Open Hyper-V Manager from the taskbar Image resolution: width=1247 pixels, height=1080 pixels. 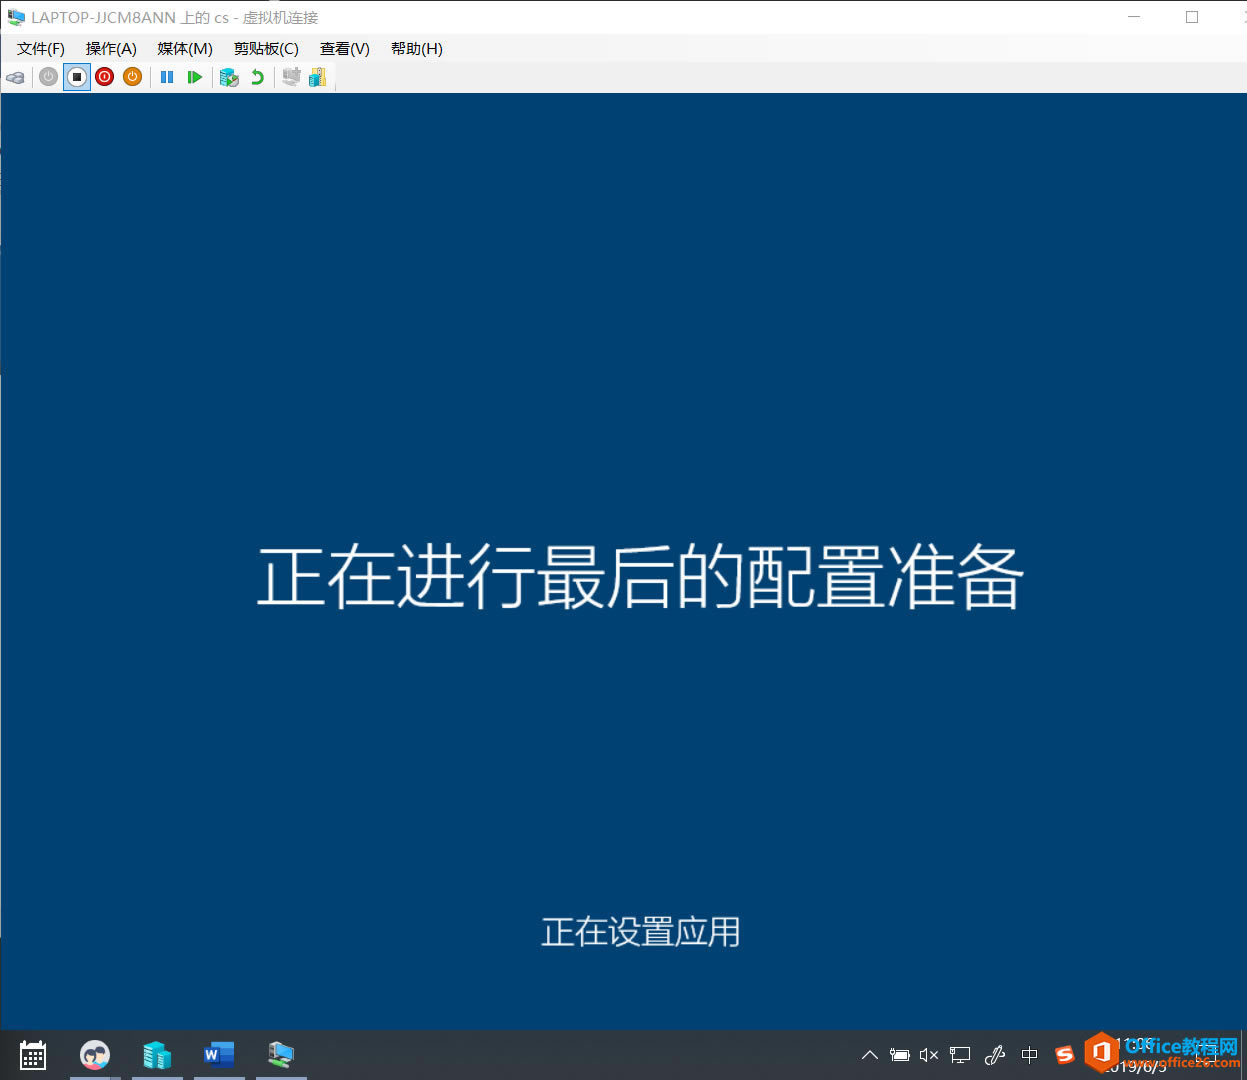[x=157, y=1055]
